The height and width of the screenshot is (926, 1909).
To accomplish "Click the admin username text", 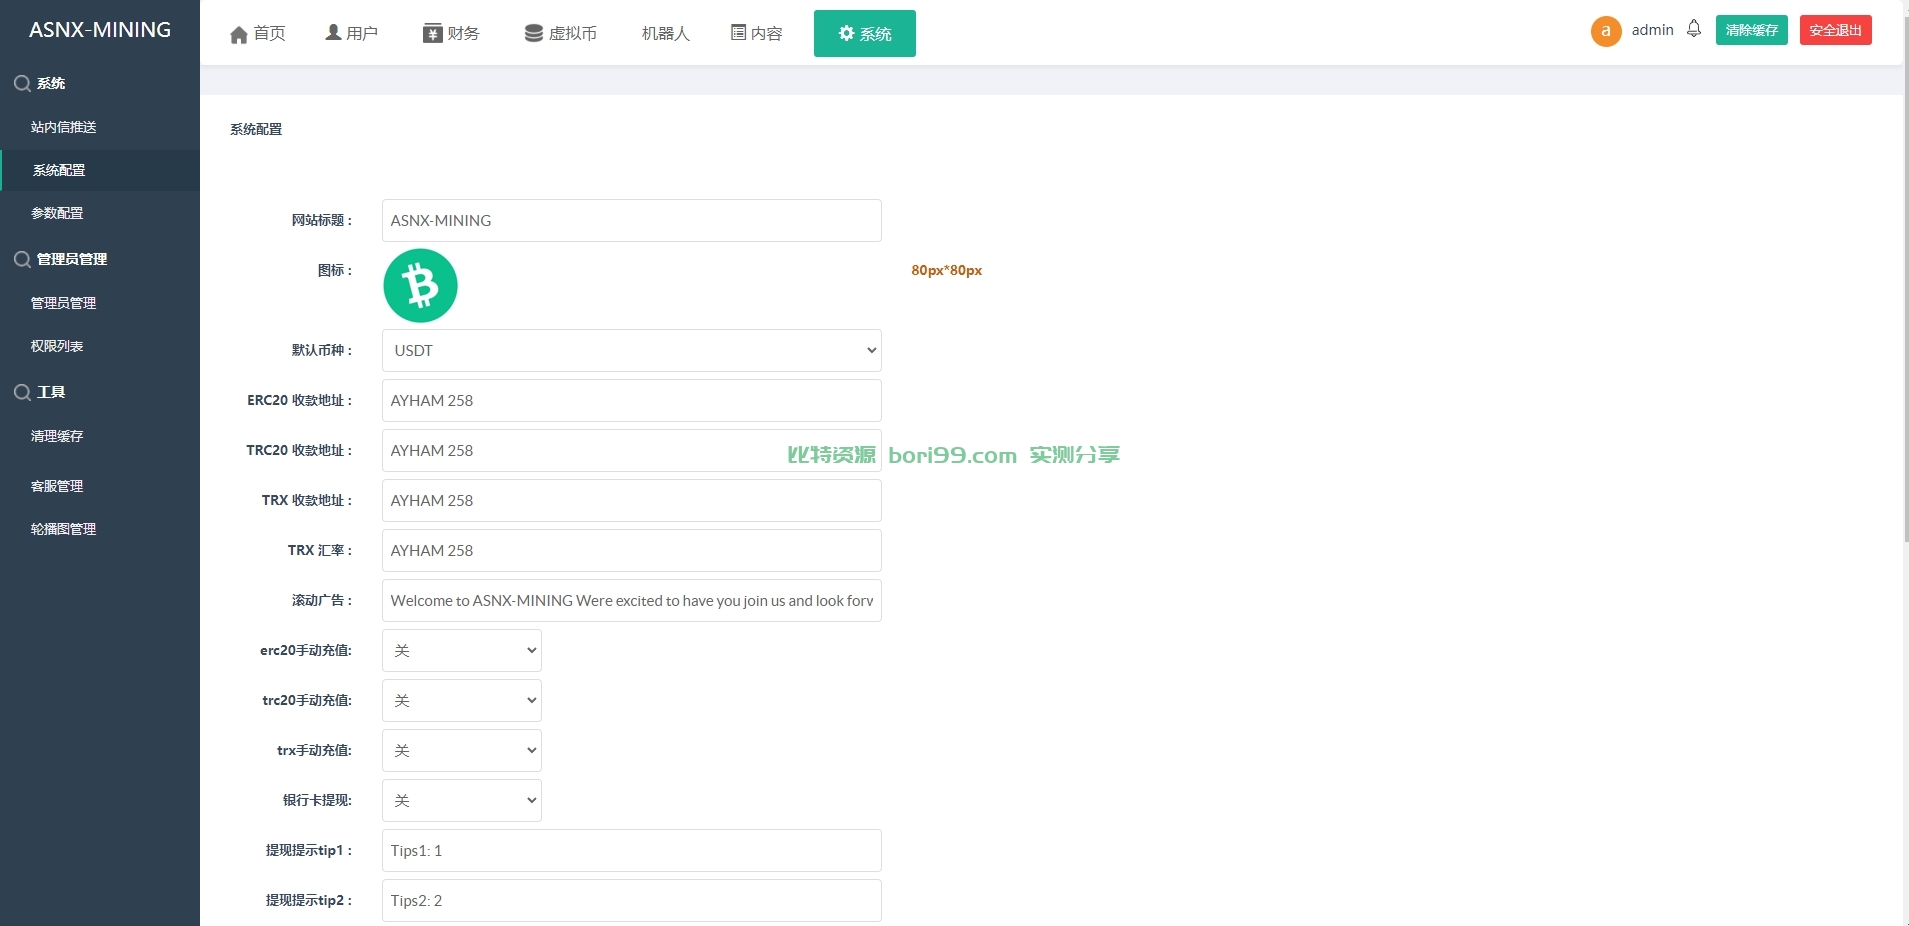I will click(x=1653, y=30).
